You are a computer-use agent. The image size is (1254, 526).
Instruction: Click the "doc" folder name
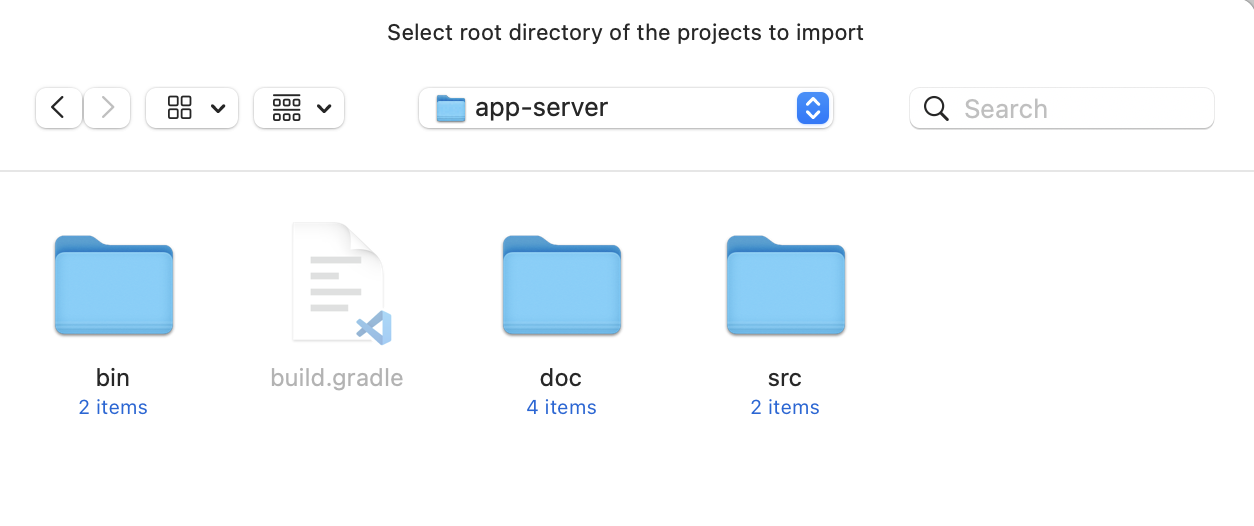tap(561, 377)
